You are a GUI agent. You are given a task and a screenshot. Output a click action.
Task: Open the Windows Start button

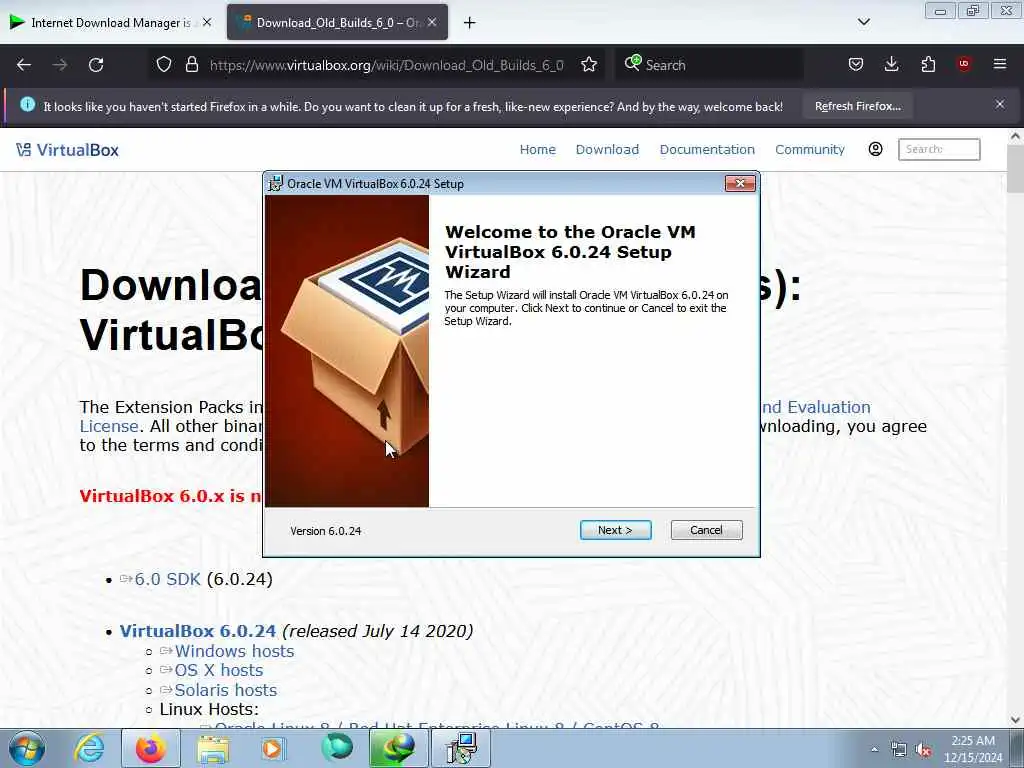[x=26, y=748]
